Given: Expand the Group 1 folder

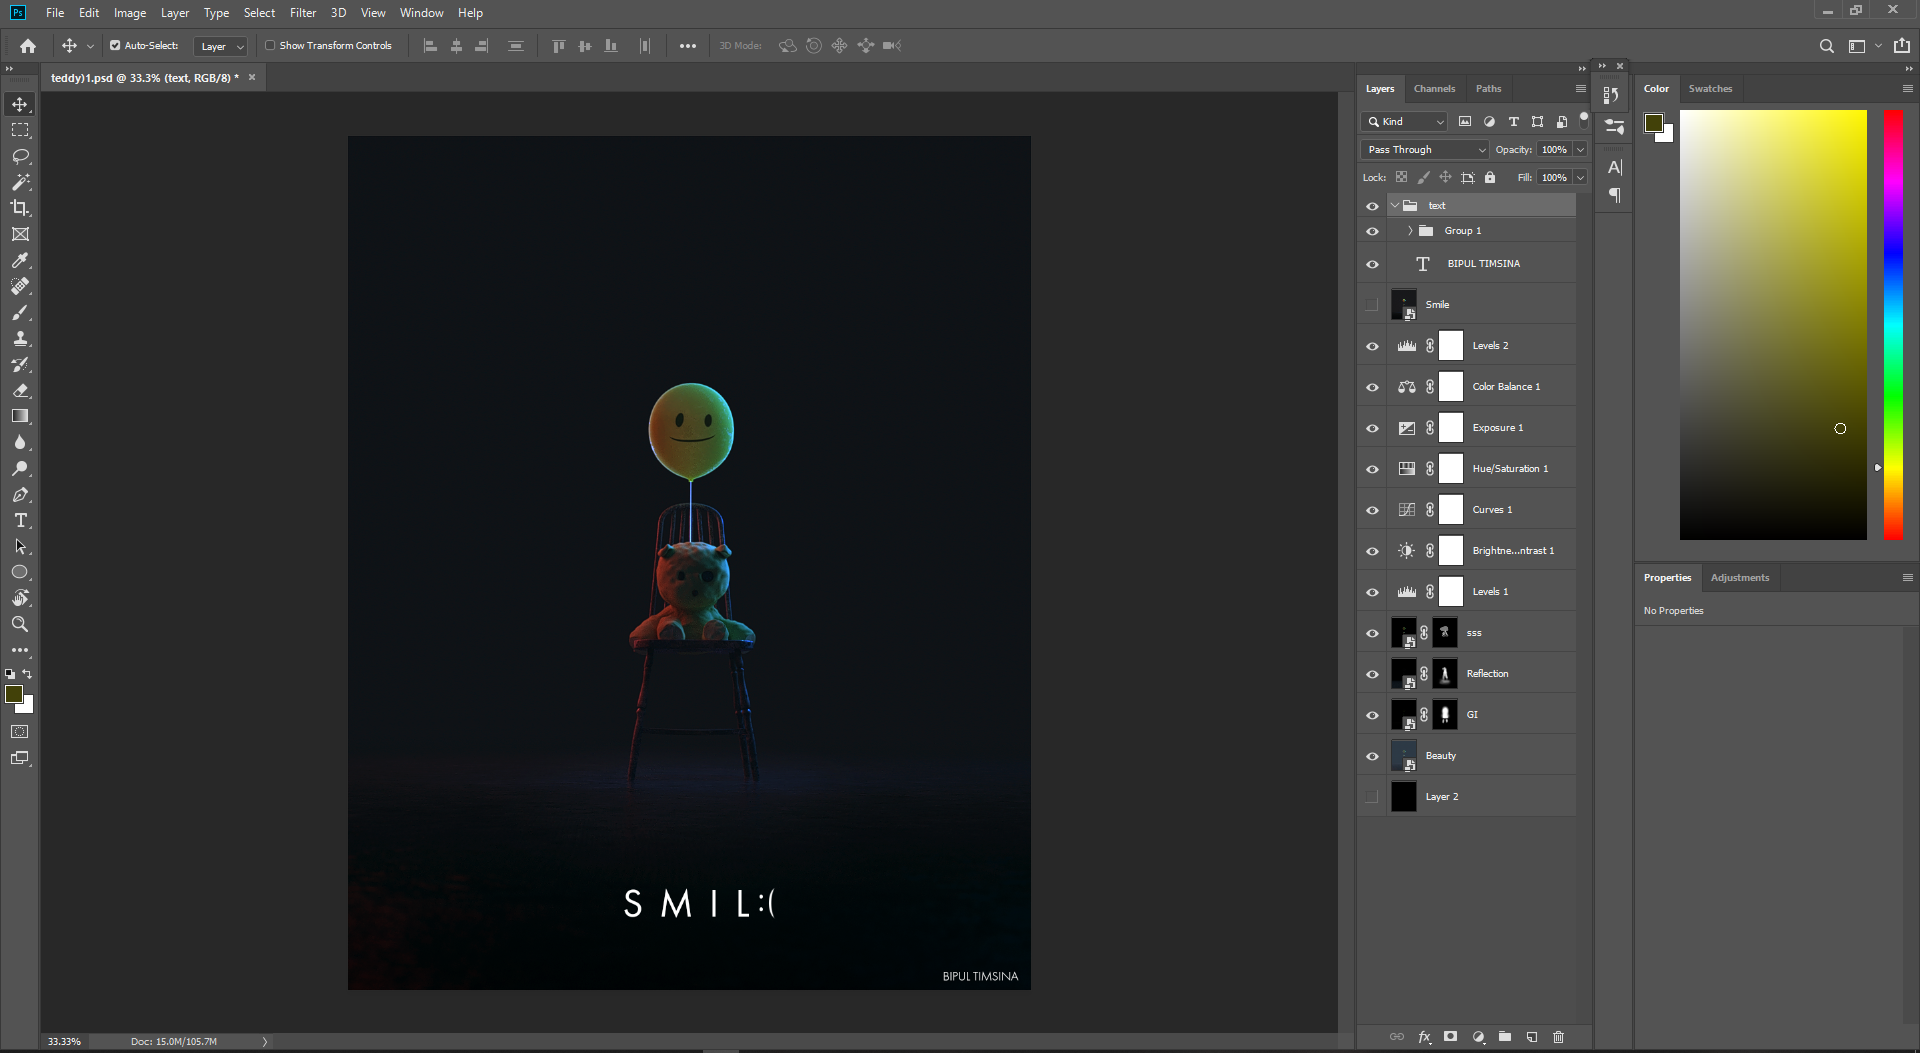Looking at the screenshot, I should click(x=1410, y=231).
